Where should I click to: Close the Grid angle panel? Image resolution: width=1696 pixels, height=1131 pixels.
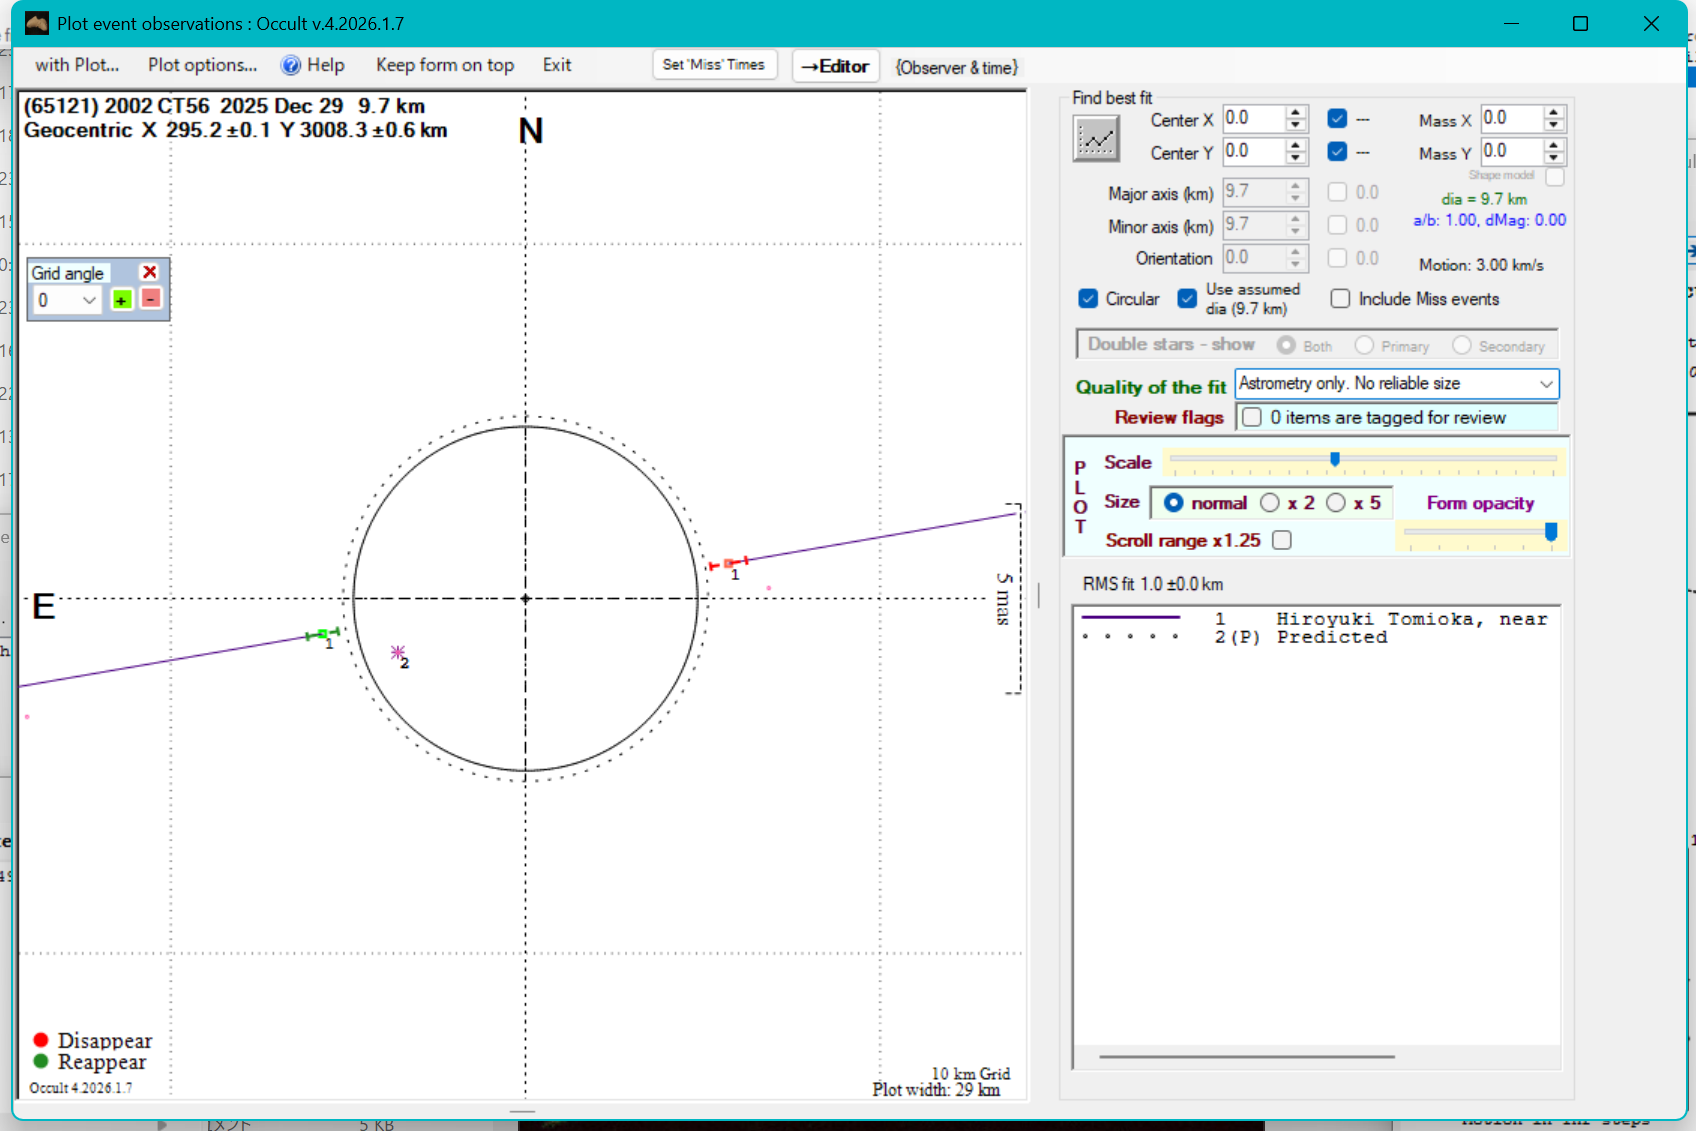click(x=150, y=272)
